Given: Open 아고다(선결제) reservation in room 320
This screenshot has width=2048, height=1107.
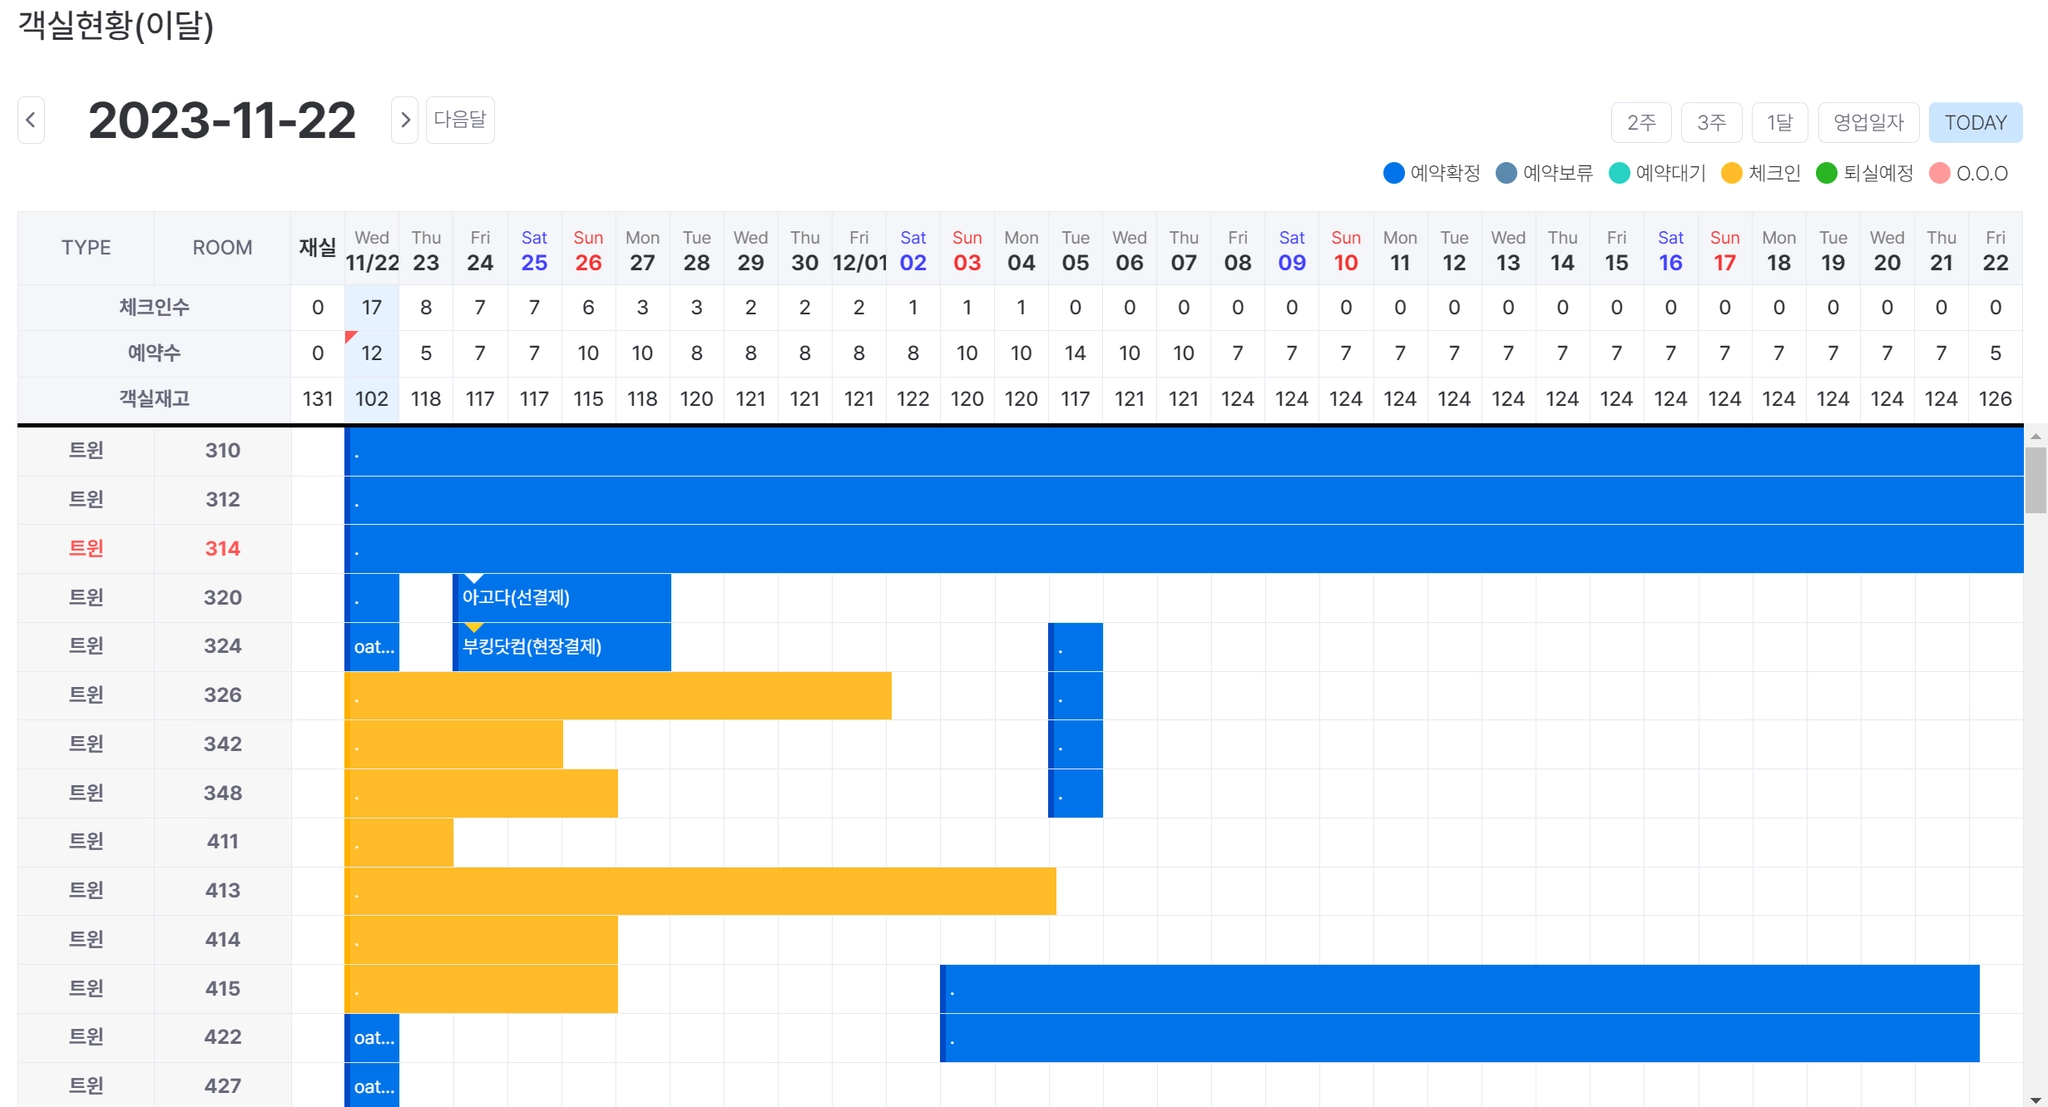Looking at the screenshot, I should pos(560,598).
